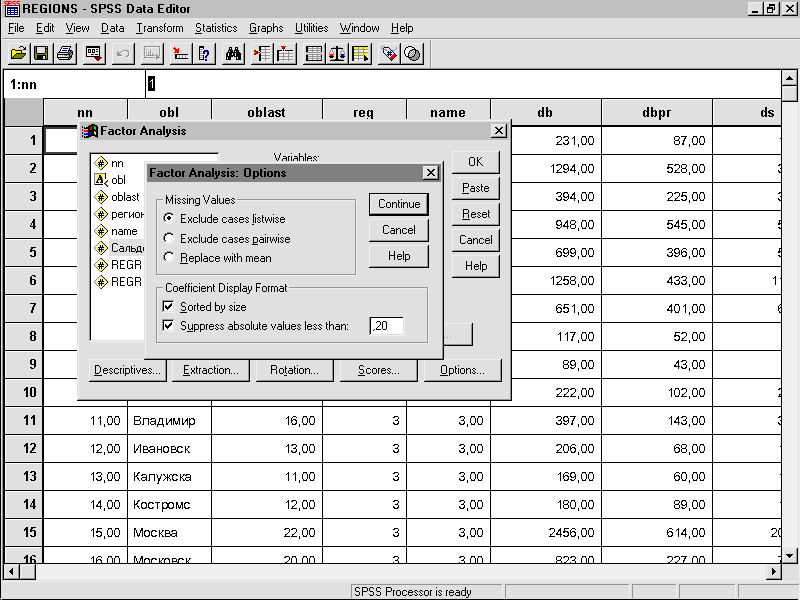Screen dimensions: 800x600
Task: Click the Москва cell in row 15
Action: (x=169, y=533)
